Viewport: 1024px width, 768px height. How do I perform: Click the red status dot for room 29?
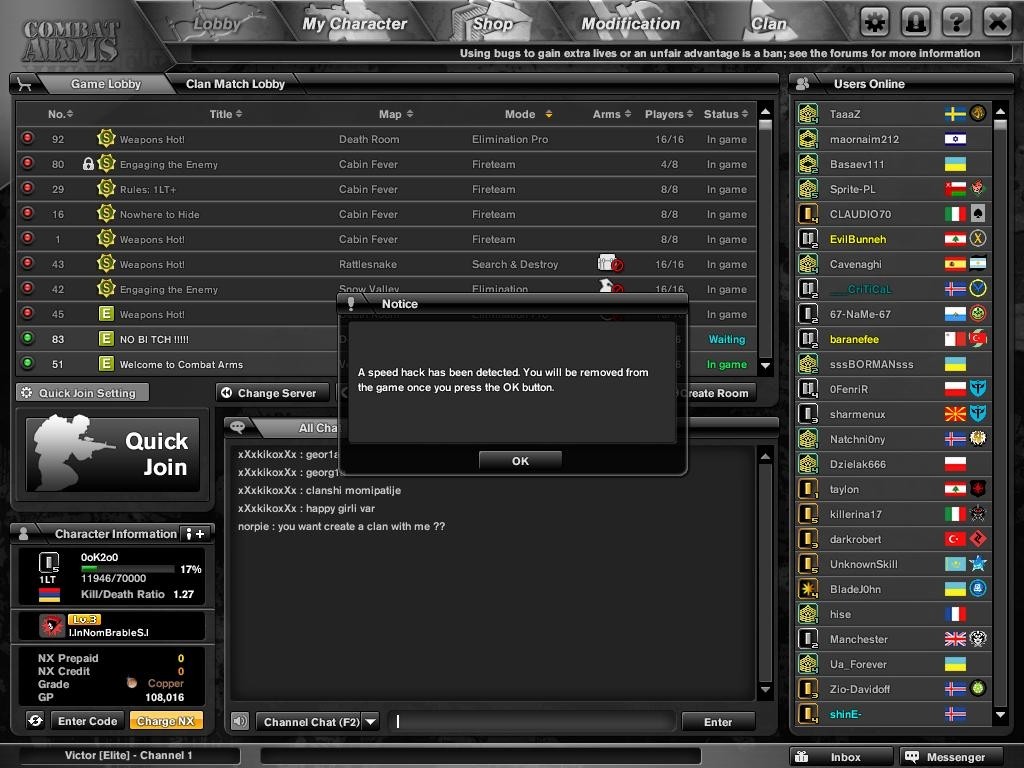(27, 188)
